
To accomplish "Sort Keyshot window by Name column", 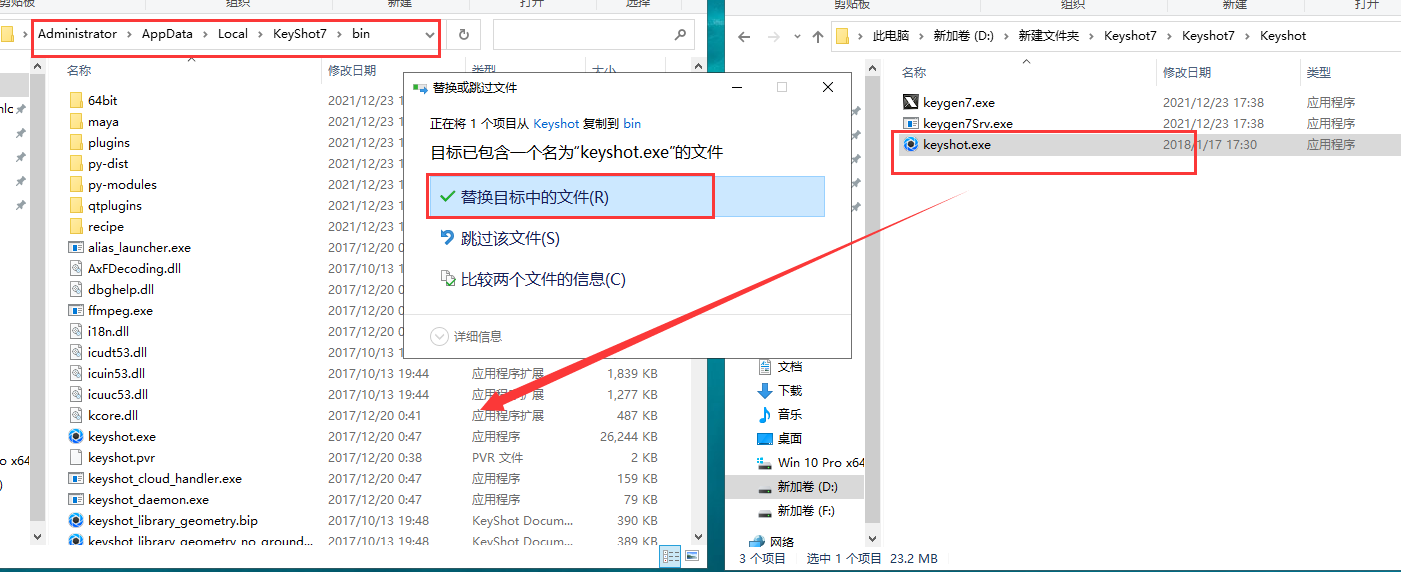I will 914,73.
